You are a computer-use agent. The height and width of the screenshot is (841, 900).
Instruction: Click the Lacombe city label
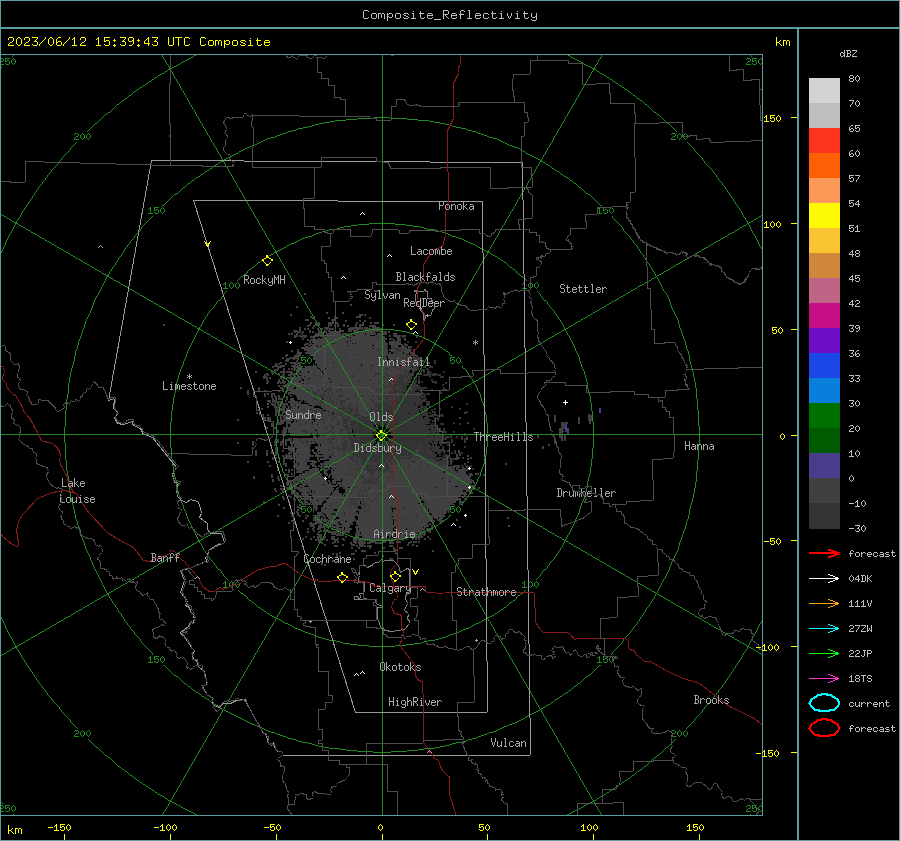[x=431, y=251]
